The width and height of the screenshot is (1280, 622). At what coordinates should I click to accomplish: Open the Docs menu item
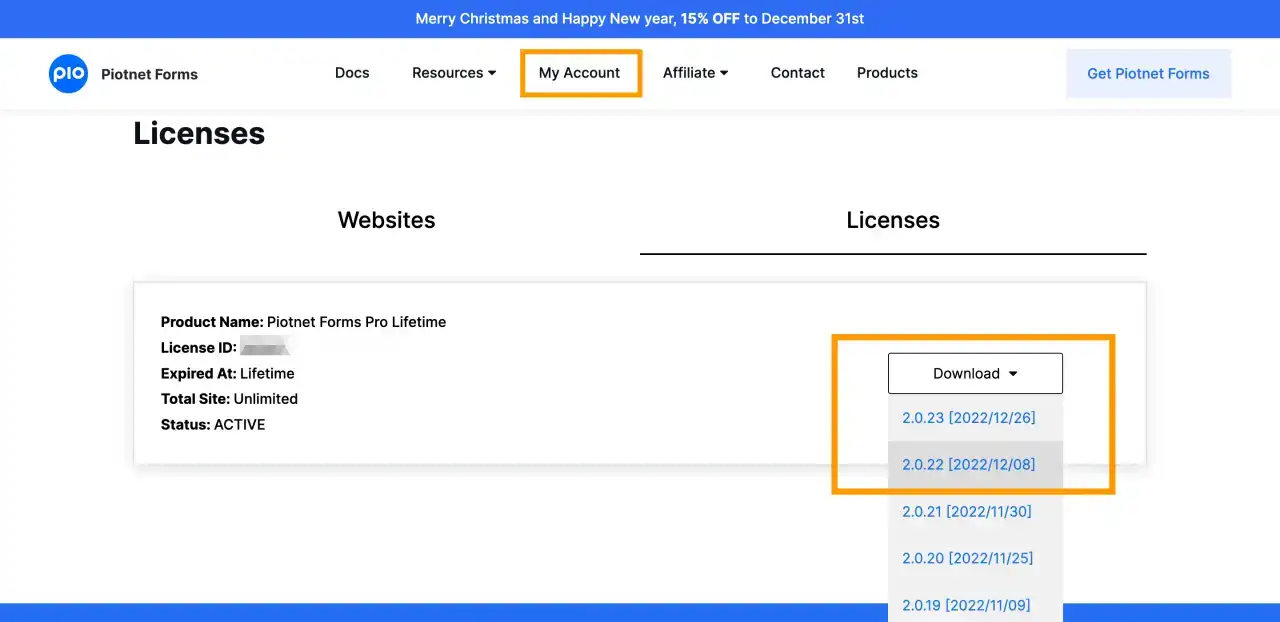pos(352,73)
